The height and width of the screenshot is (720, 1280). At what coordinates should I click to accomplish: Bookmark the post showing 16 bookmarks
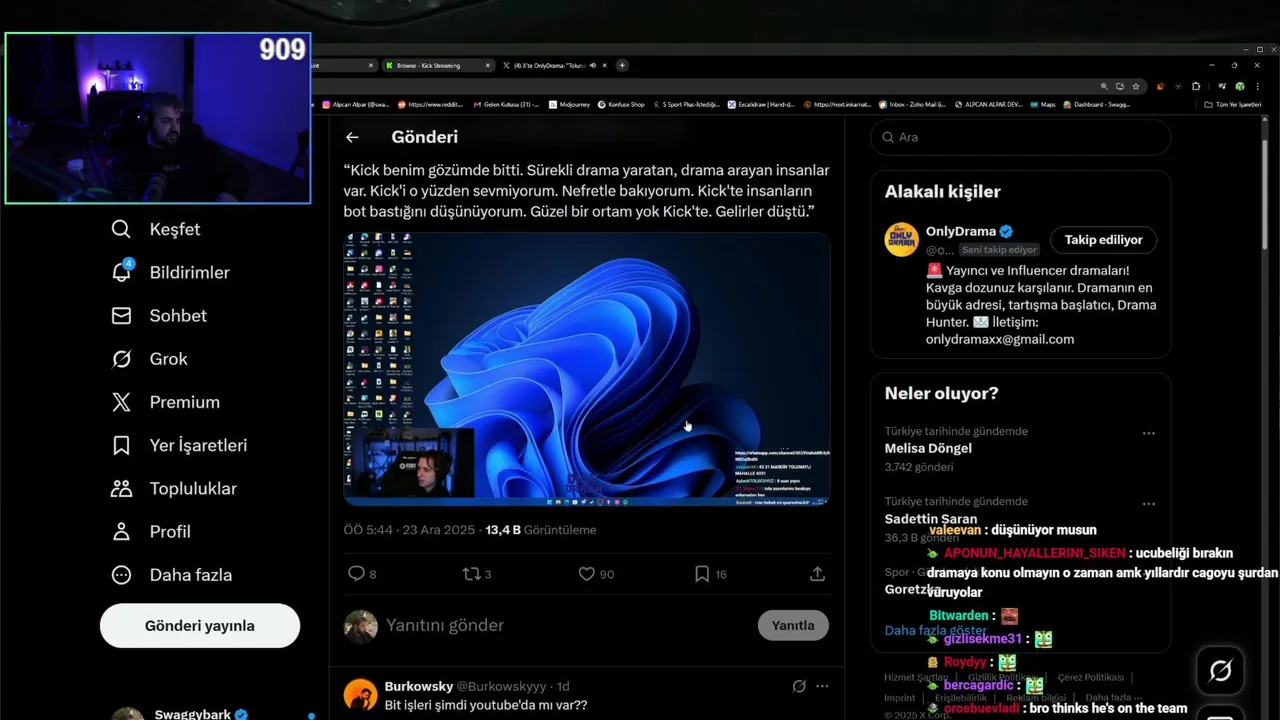coord(710,574)
